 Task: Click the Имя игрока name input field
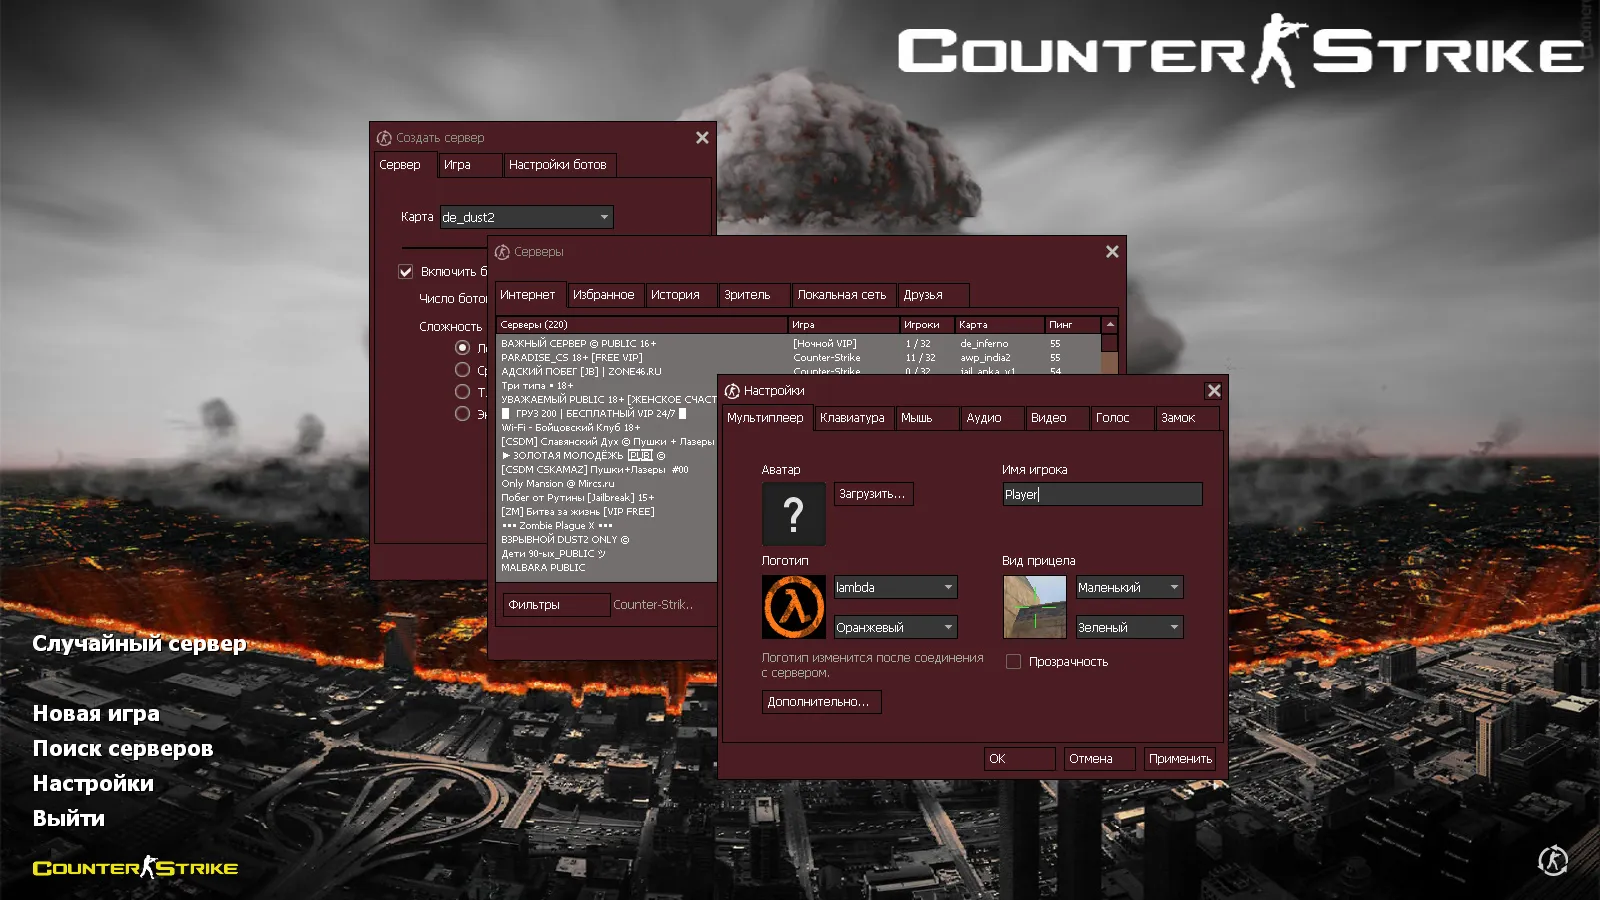[1102, 494]
